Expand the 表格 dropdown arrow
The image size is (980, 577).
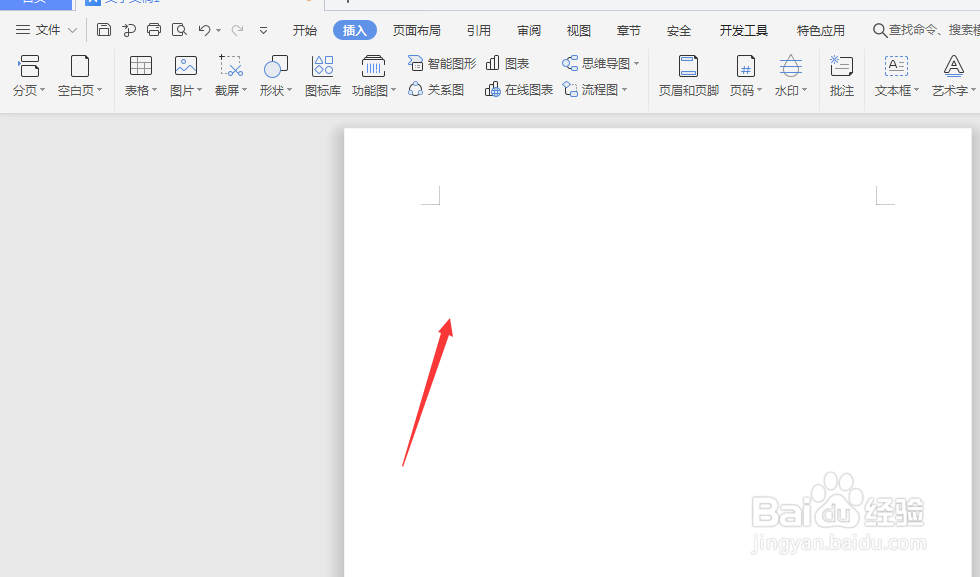154,90
